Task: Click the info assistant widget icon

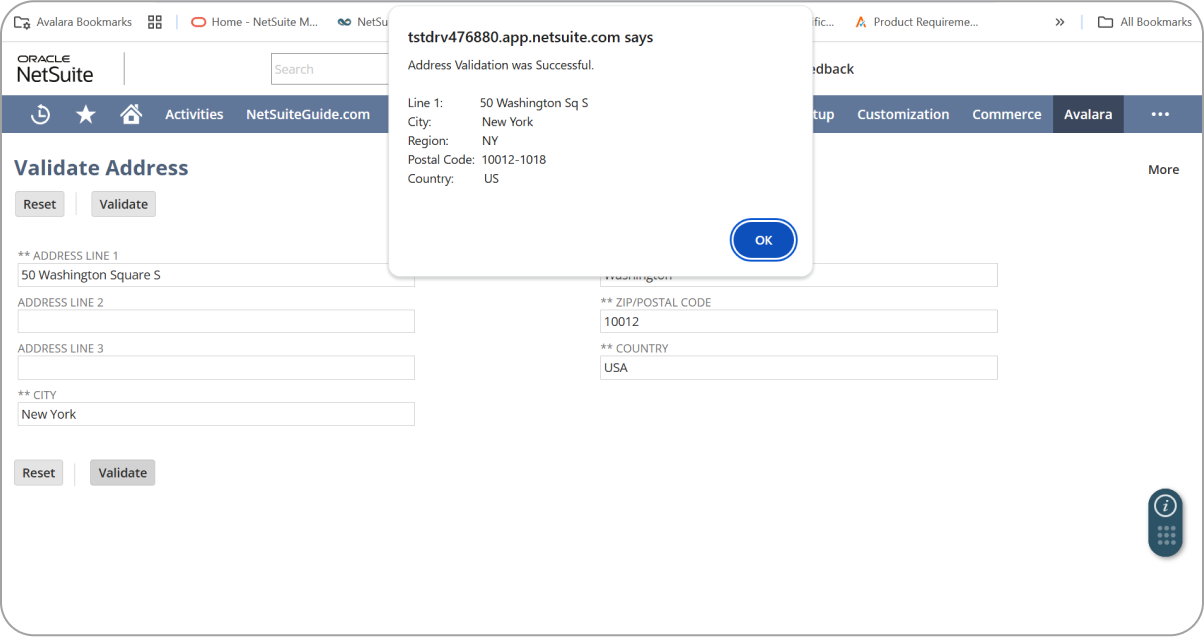Action: click(x=1165, y=507)
